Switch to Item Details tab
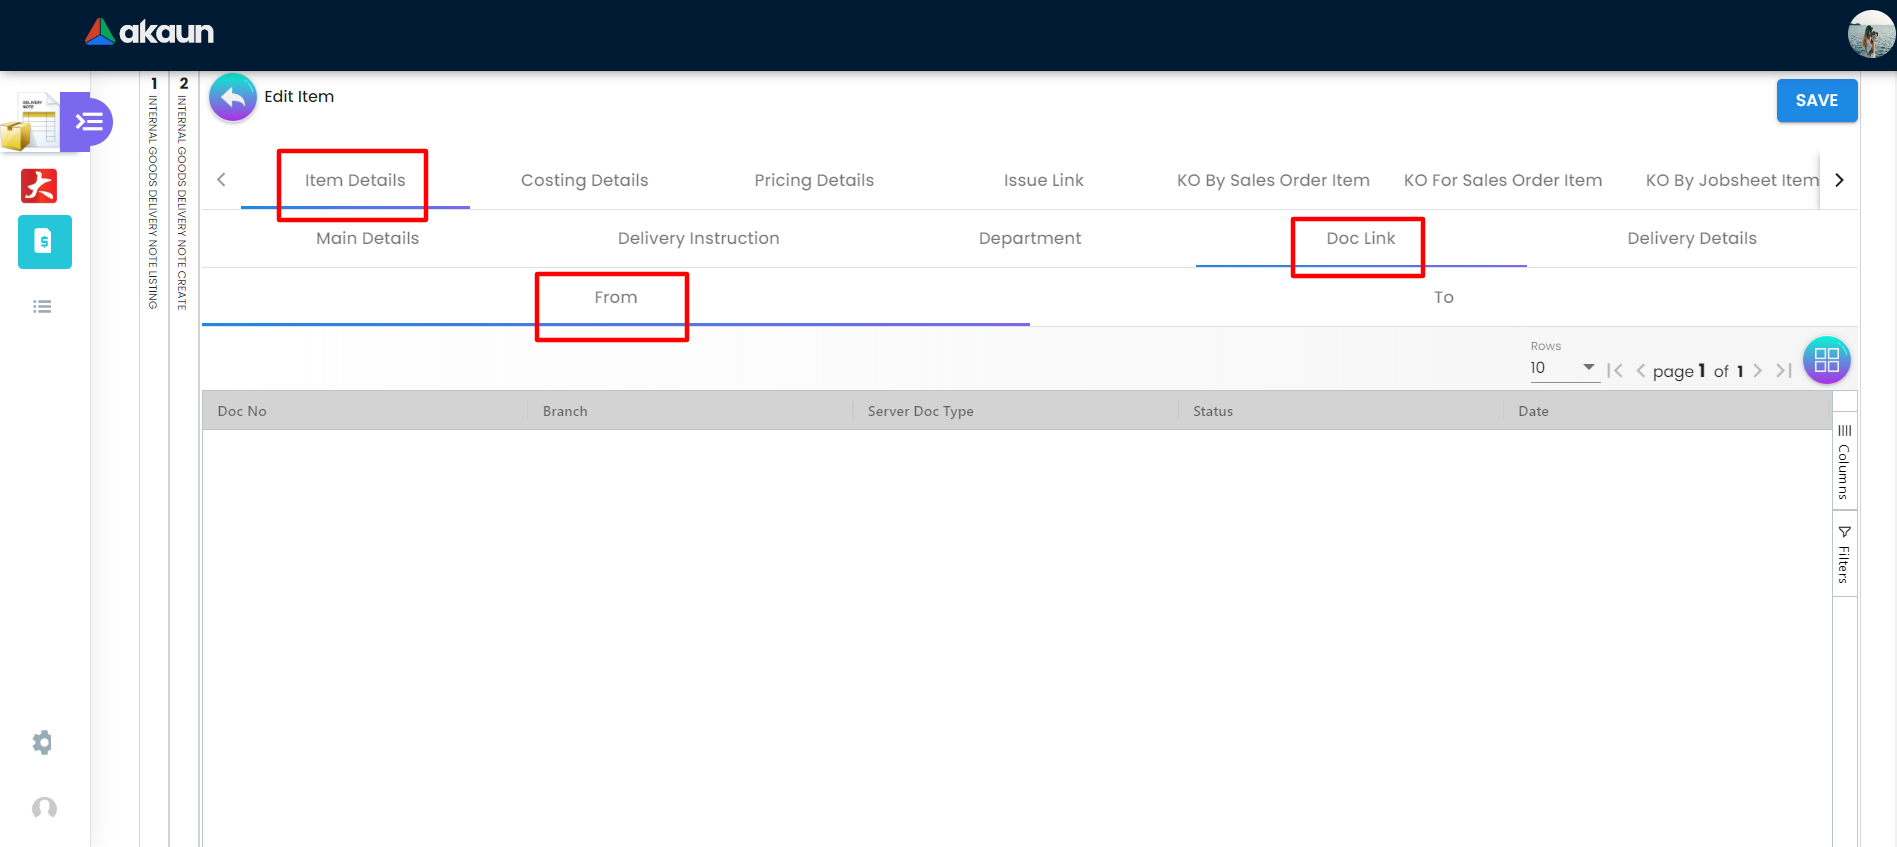Image resolution: width=1897 pixels, height=847 pixels. point(355,180)
